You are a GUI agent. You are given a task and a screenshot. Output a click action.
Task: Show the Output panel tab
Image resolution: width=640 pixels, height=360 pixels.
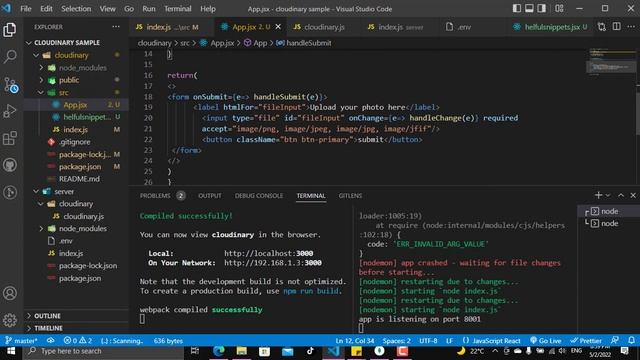[x=210, y=196]
